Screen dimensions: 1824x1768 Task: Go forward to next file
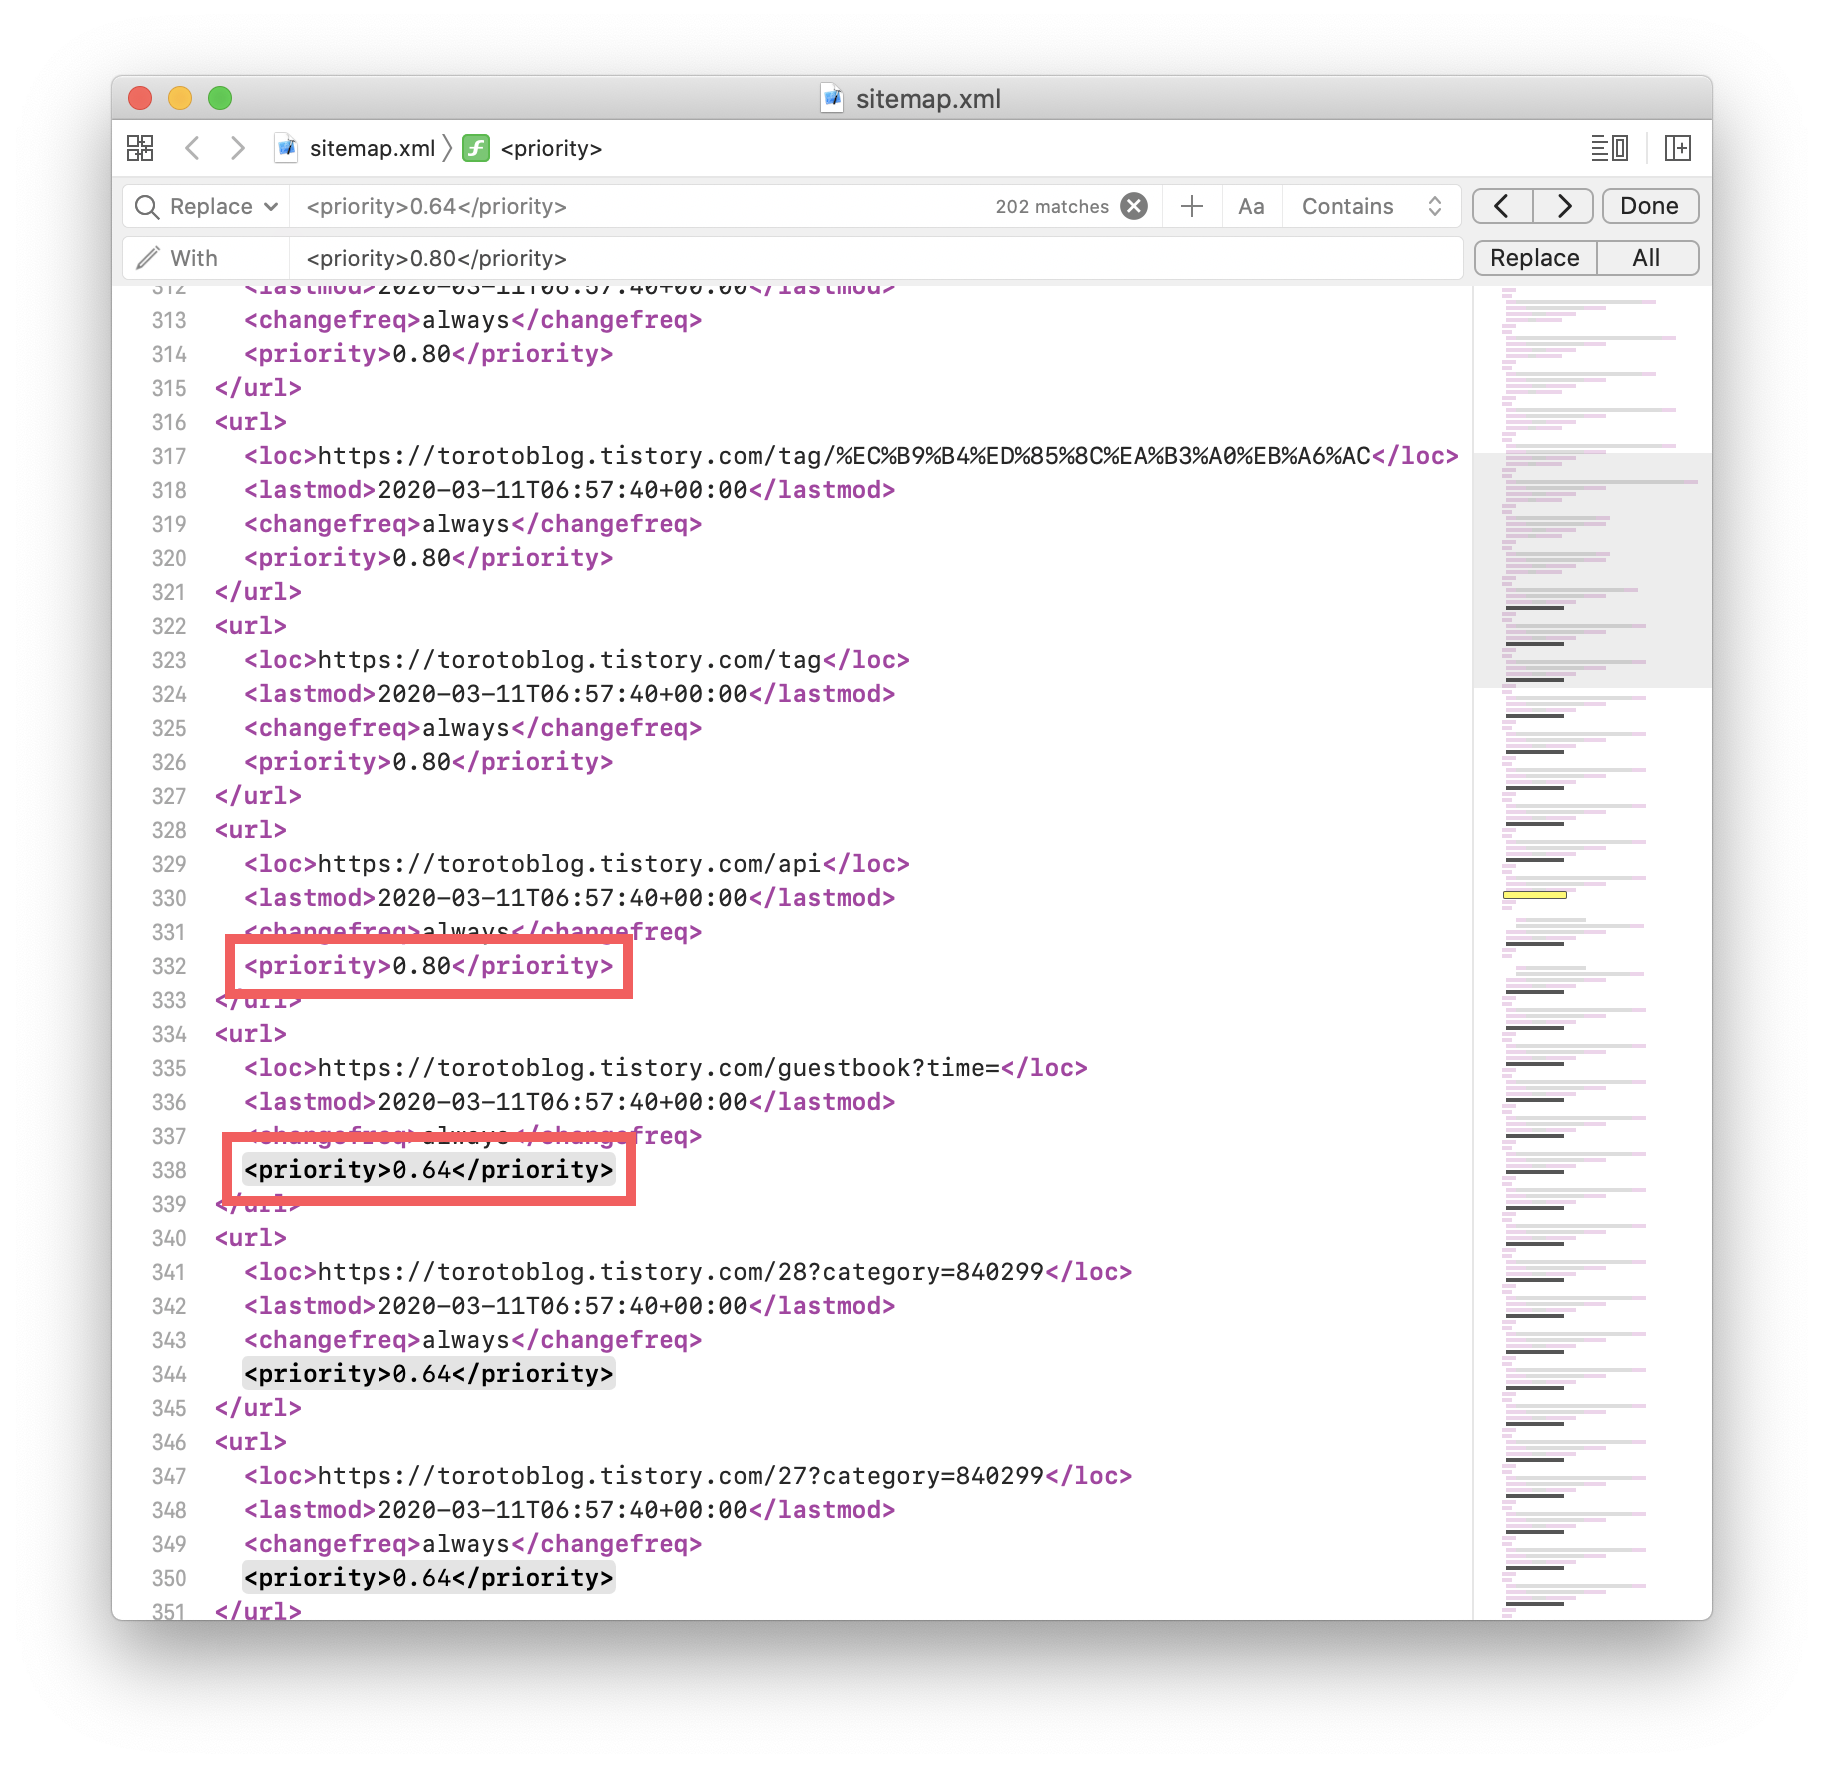click(237, 148)
